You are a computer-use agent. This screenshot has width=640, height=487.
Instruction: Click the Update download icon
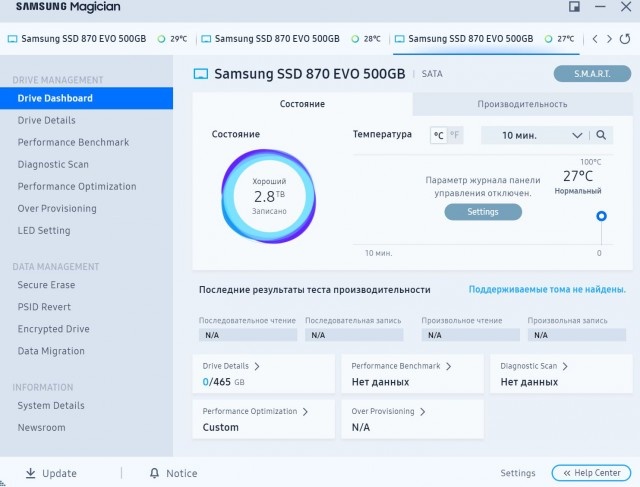30,473
